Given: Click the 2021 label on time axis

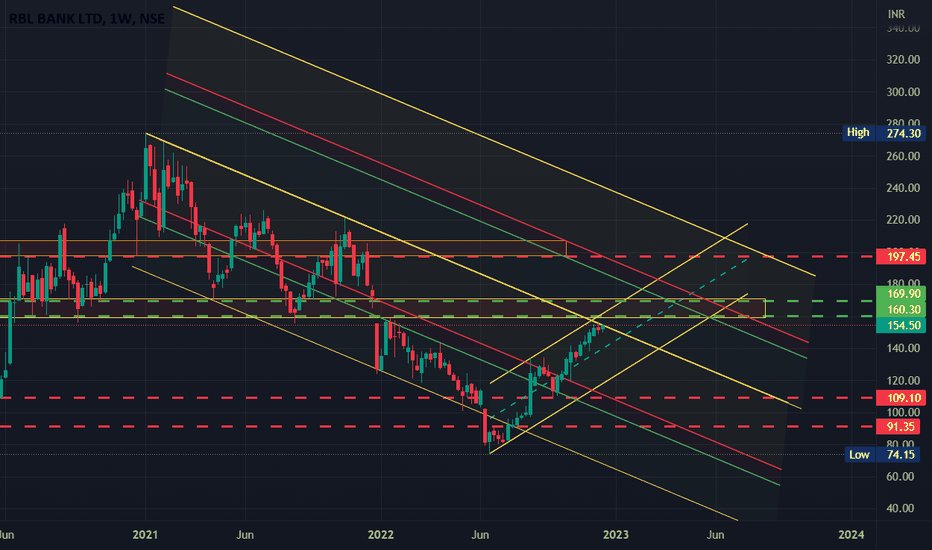Looking at the screenshot, I should pos(145,535).
